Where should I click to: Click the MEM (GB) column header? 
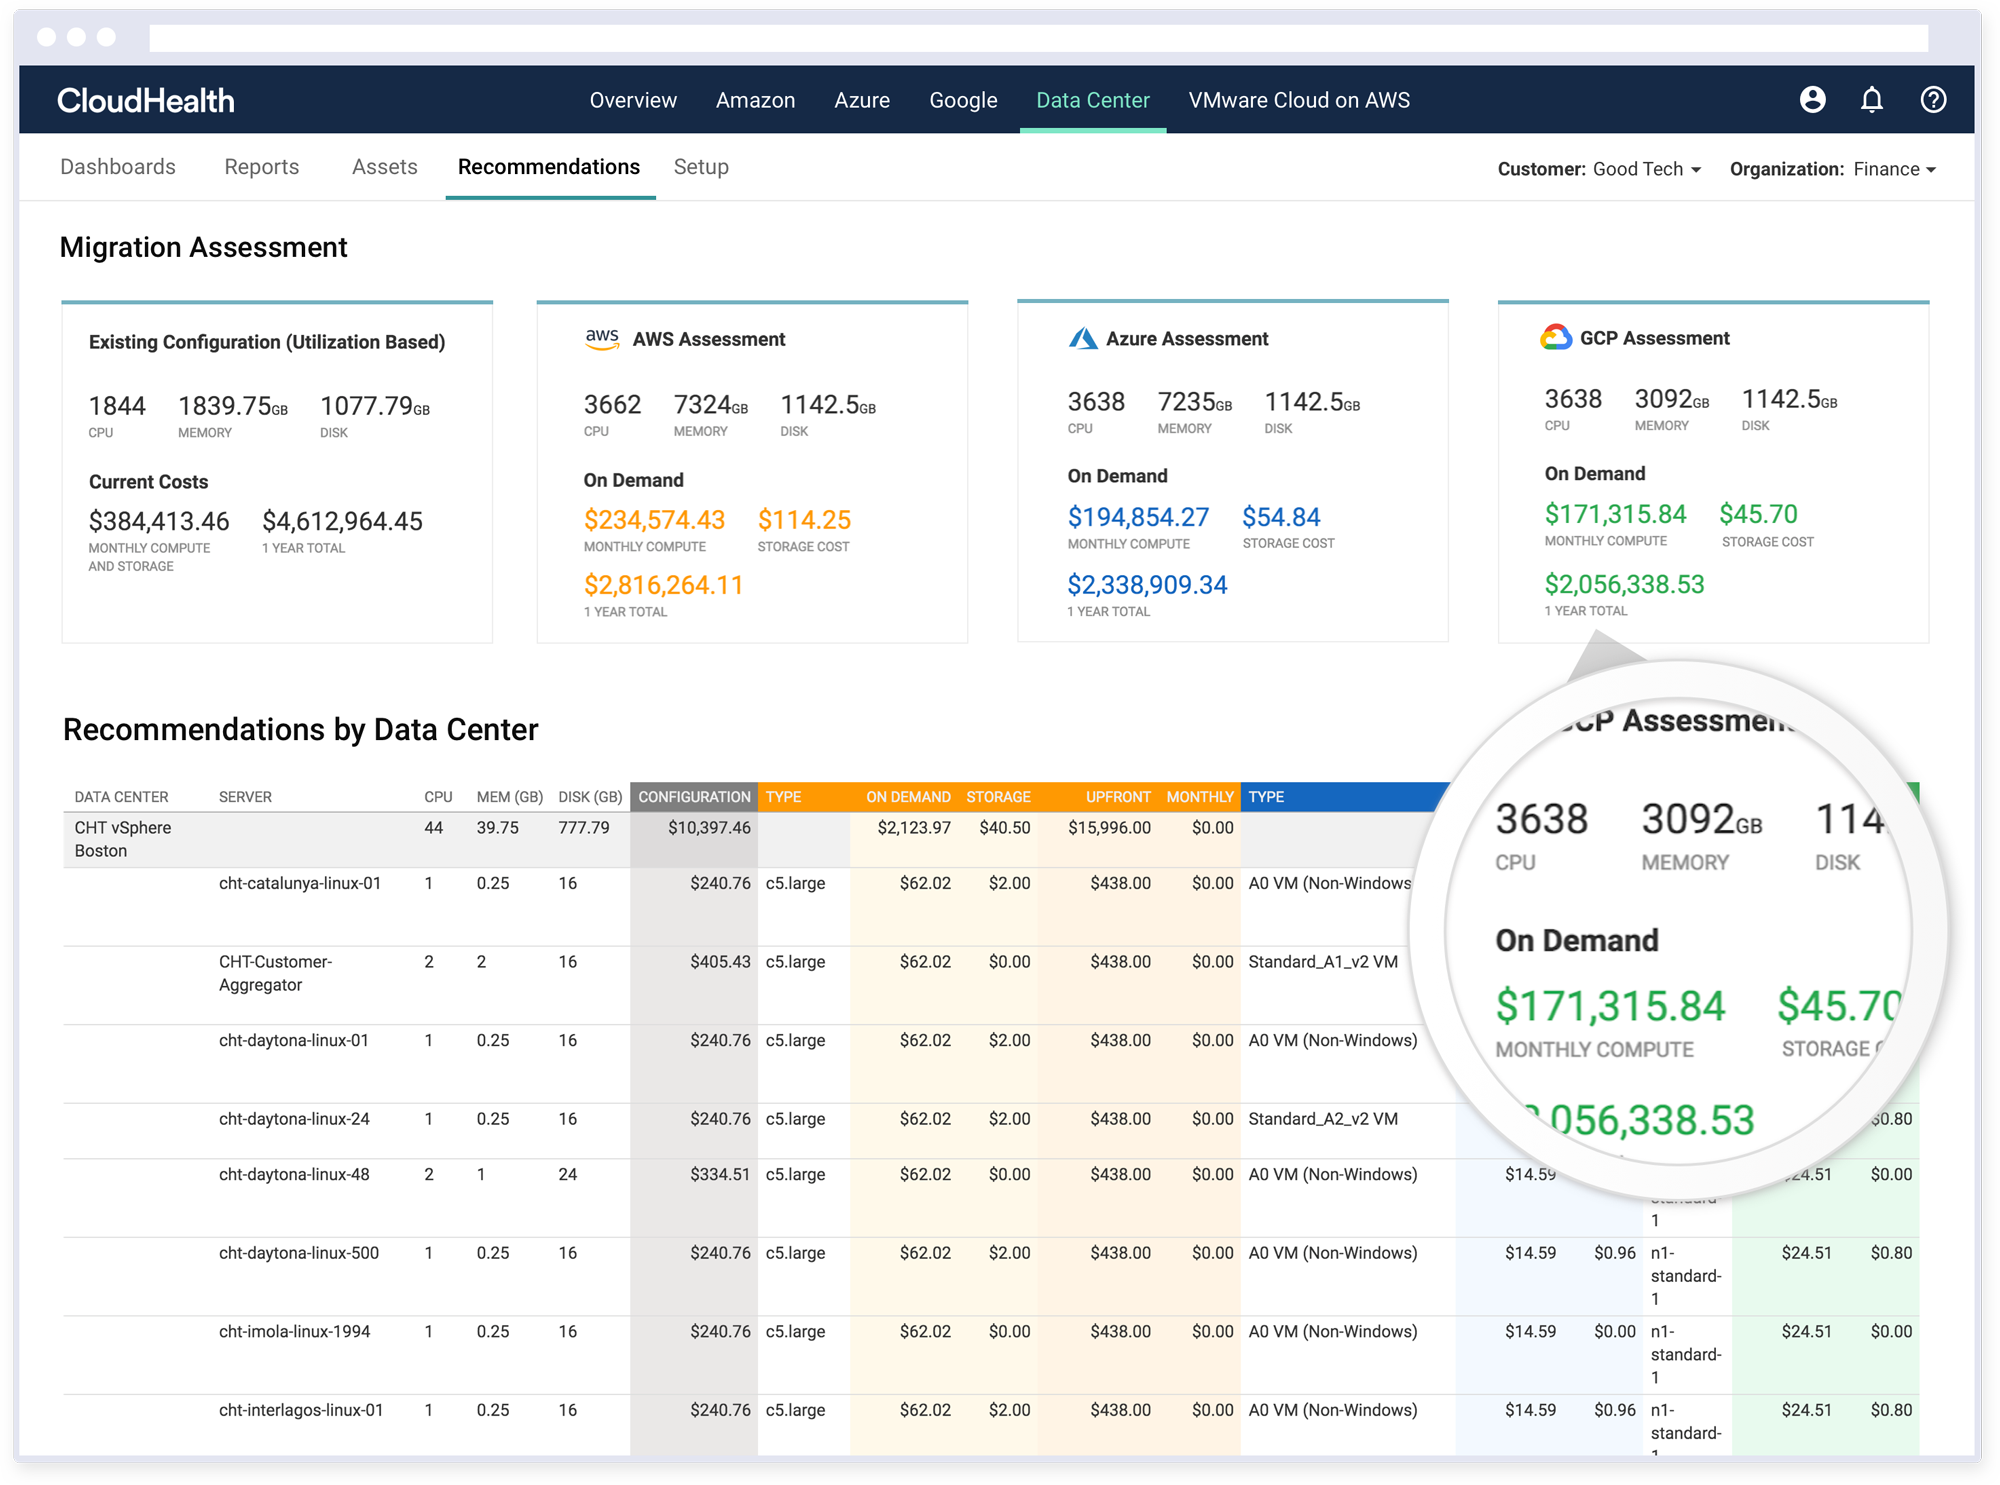tap(510, 797)
